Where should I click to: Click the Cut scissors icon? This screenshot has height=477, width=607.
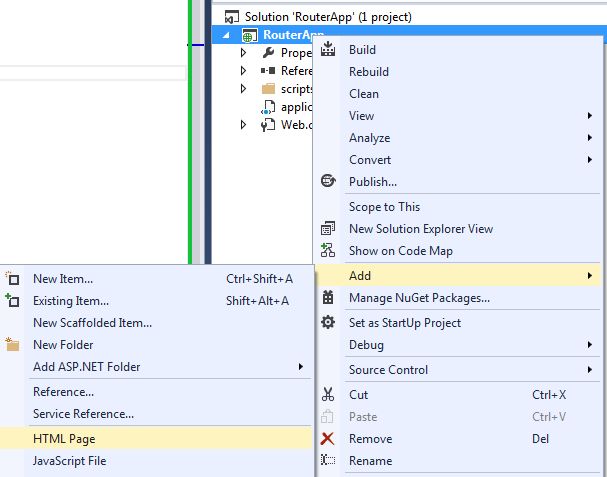(328, 394)
